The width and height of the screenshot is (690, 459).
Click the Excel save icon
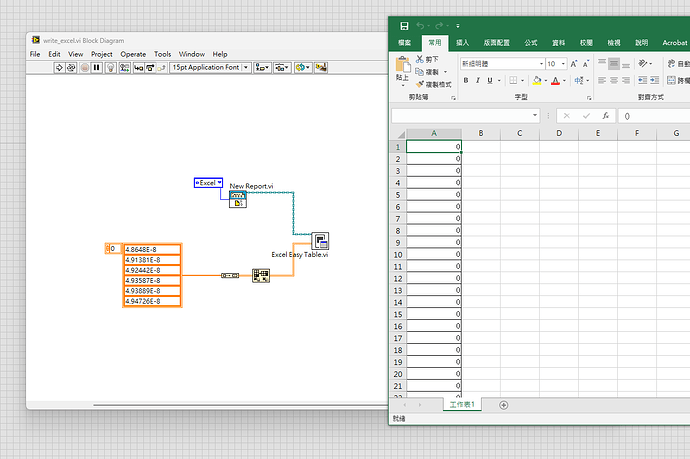tap(403, 25)
